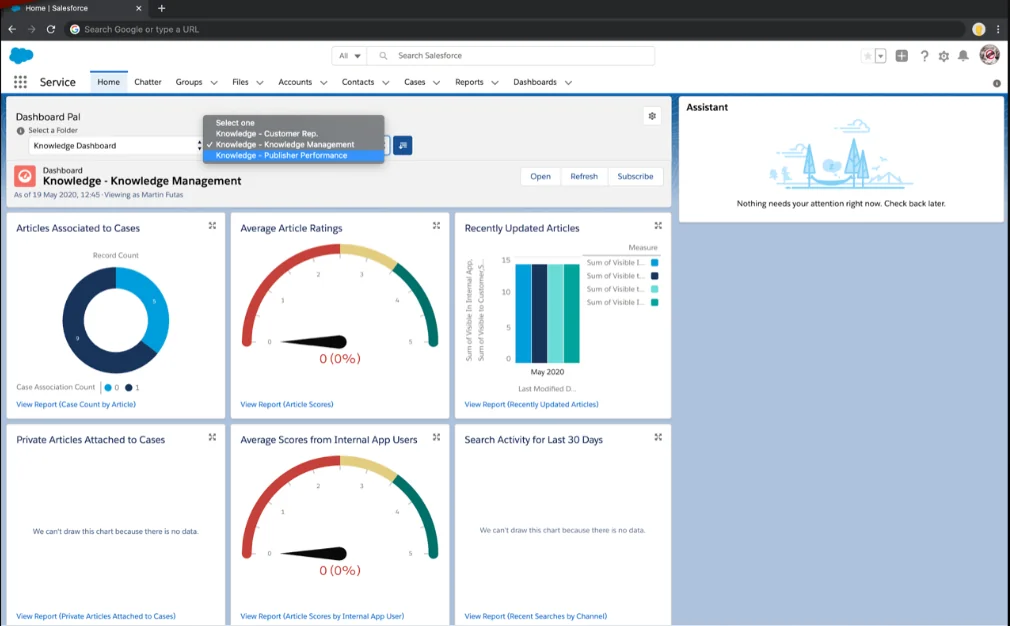Open the Setup gear icon
Screen dimensions: 1010x626
coord(944,56)
